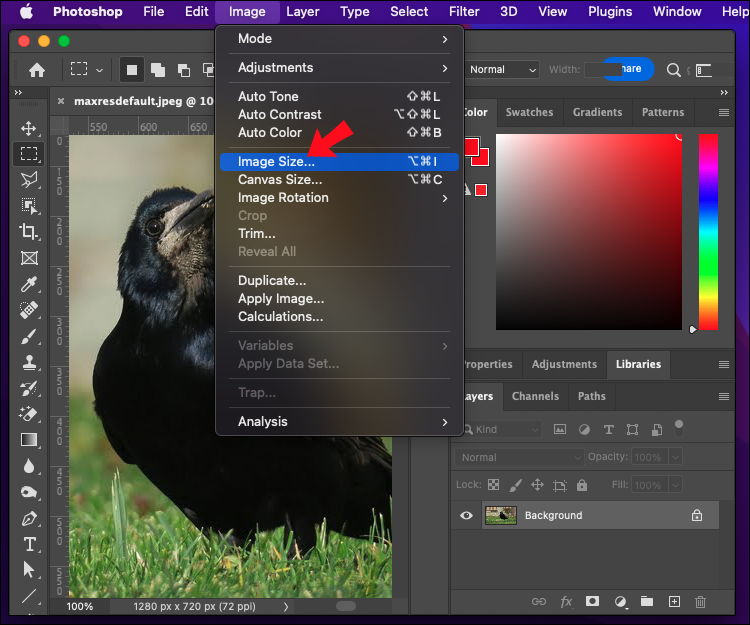Select the Brush tool
750x625 pixels.
[29, 336]
